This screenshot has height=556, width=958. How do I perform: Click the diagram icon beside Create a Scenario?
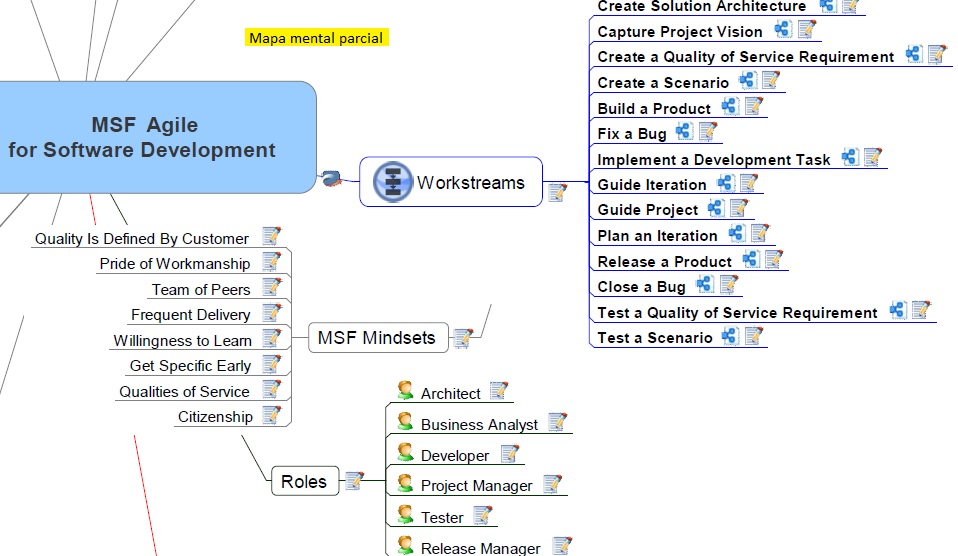click(747, 81)
